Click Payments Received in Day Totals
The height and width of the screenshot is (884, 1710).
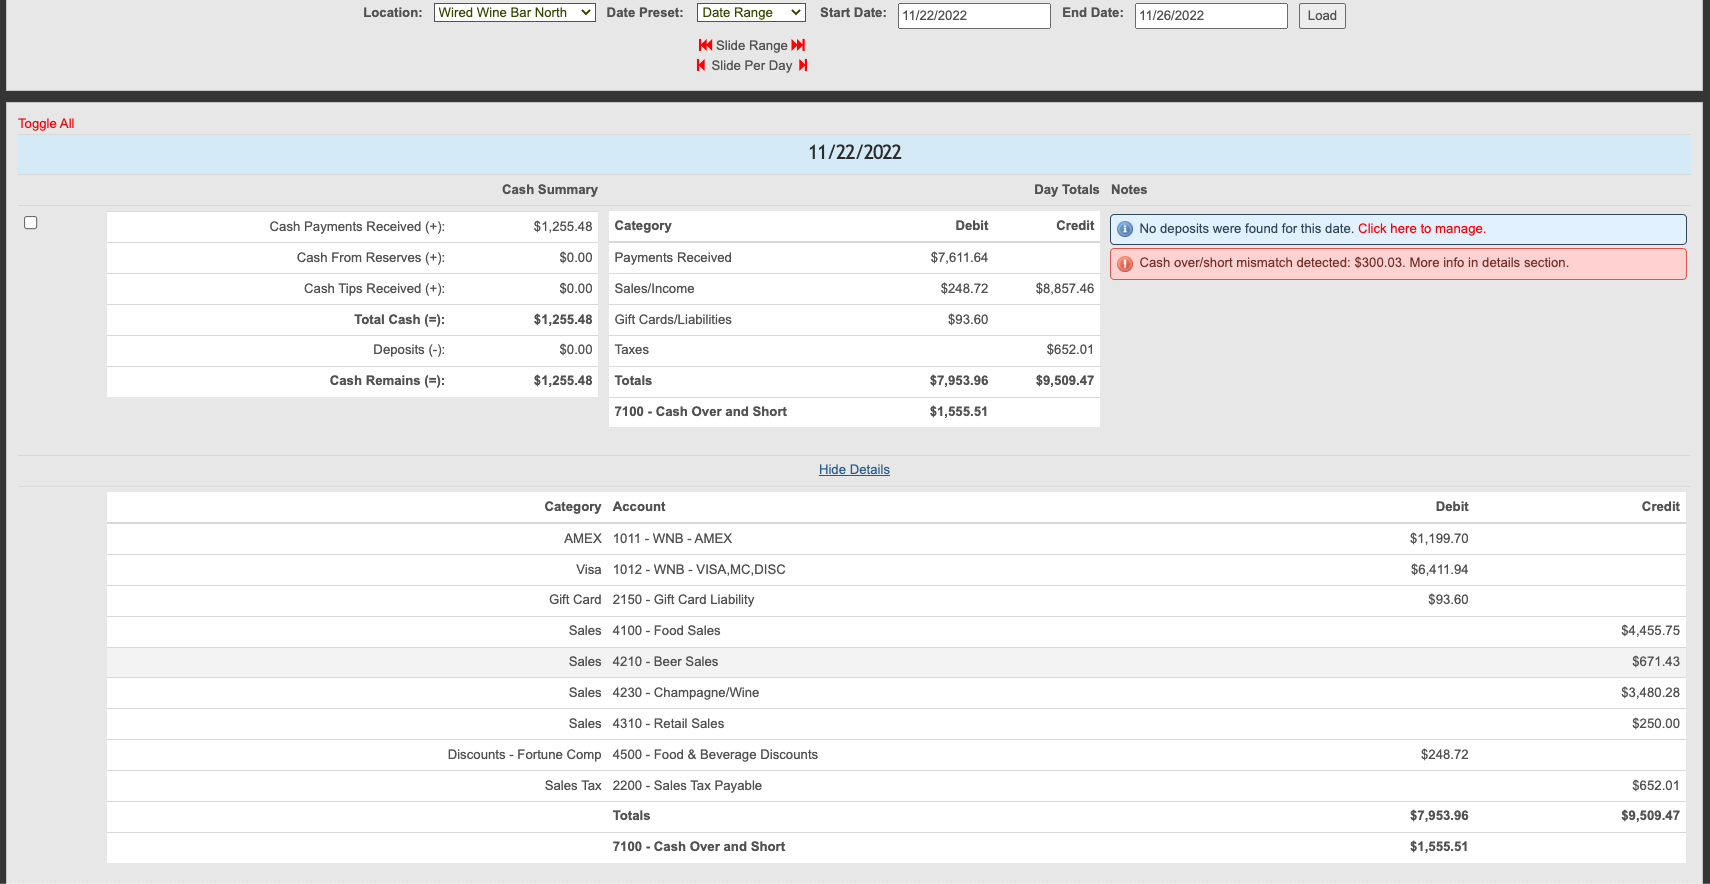pyautogui.click(x=673, y=258)
